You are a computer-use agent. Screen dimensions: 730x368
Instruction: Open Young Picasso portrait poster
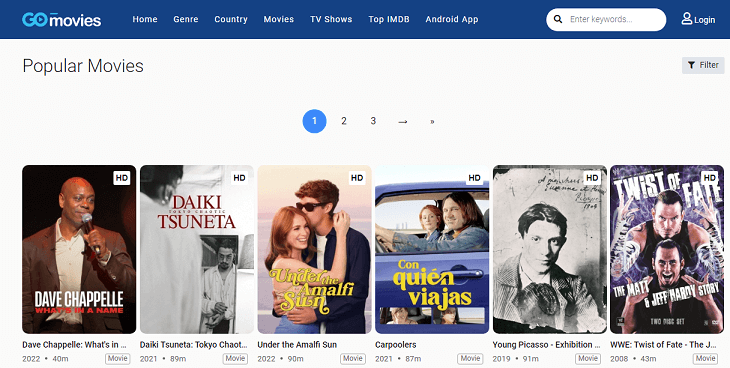(550, 249)
